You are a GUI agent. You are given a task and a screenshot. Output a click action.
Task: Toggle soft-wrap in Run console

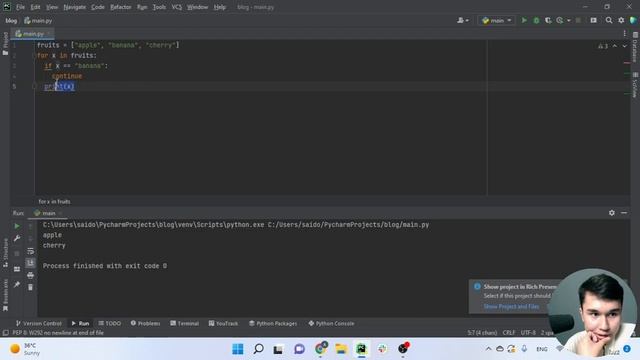31,251
